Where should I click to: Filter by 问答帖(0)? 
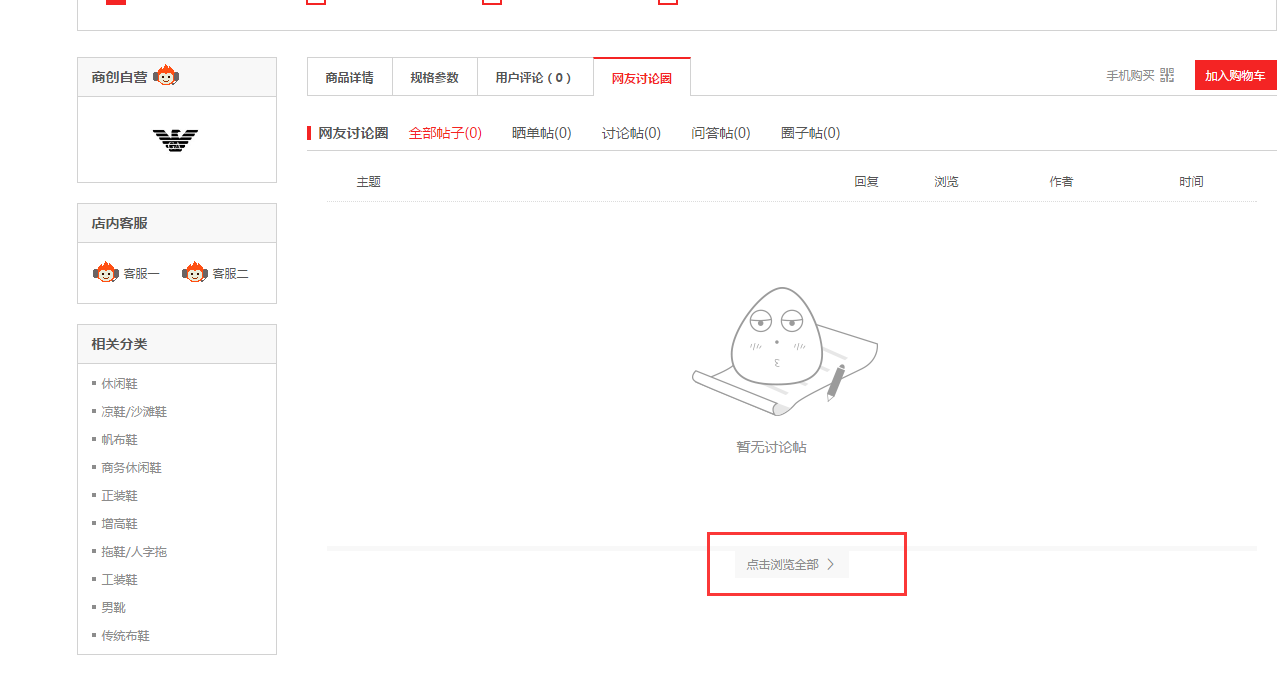coord(721,133)
